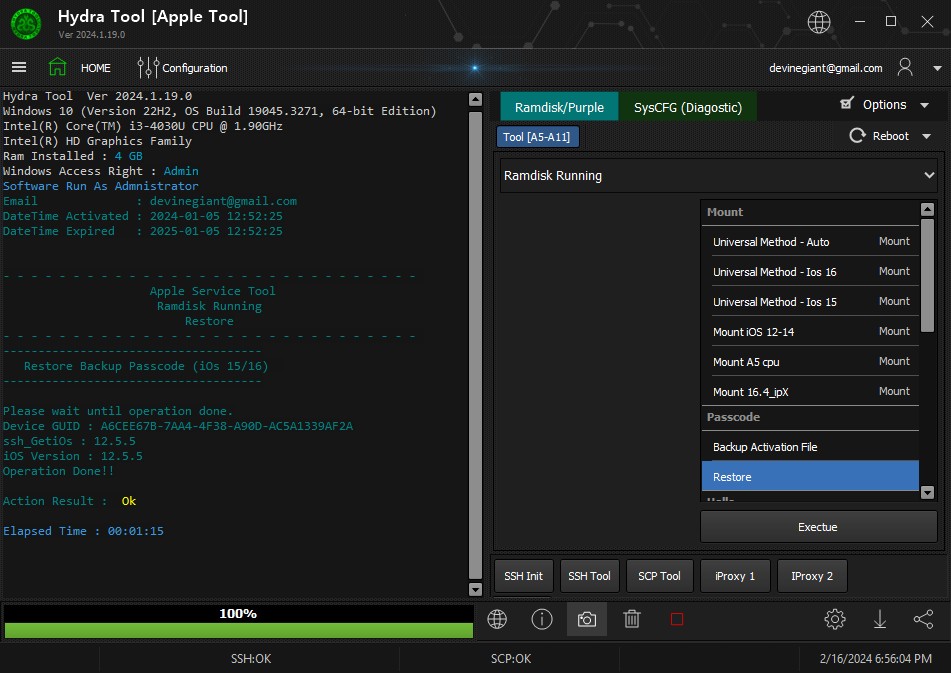Click the Reboot button label
The height and width of the screenshot is (673, 951).
(x=890, y=136)
